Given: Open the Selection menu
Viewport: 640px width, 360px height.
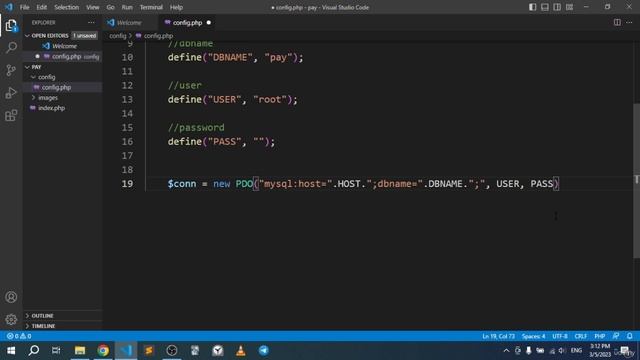Looking at the screenshot, I should click(66, 7).
